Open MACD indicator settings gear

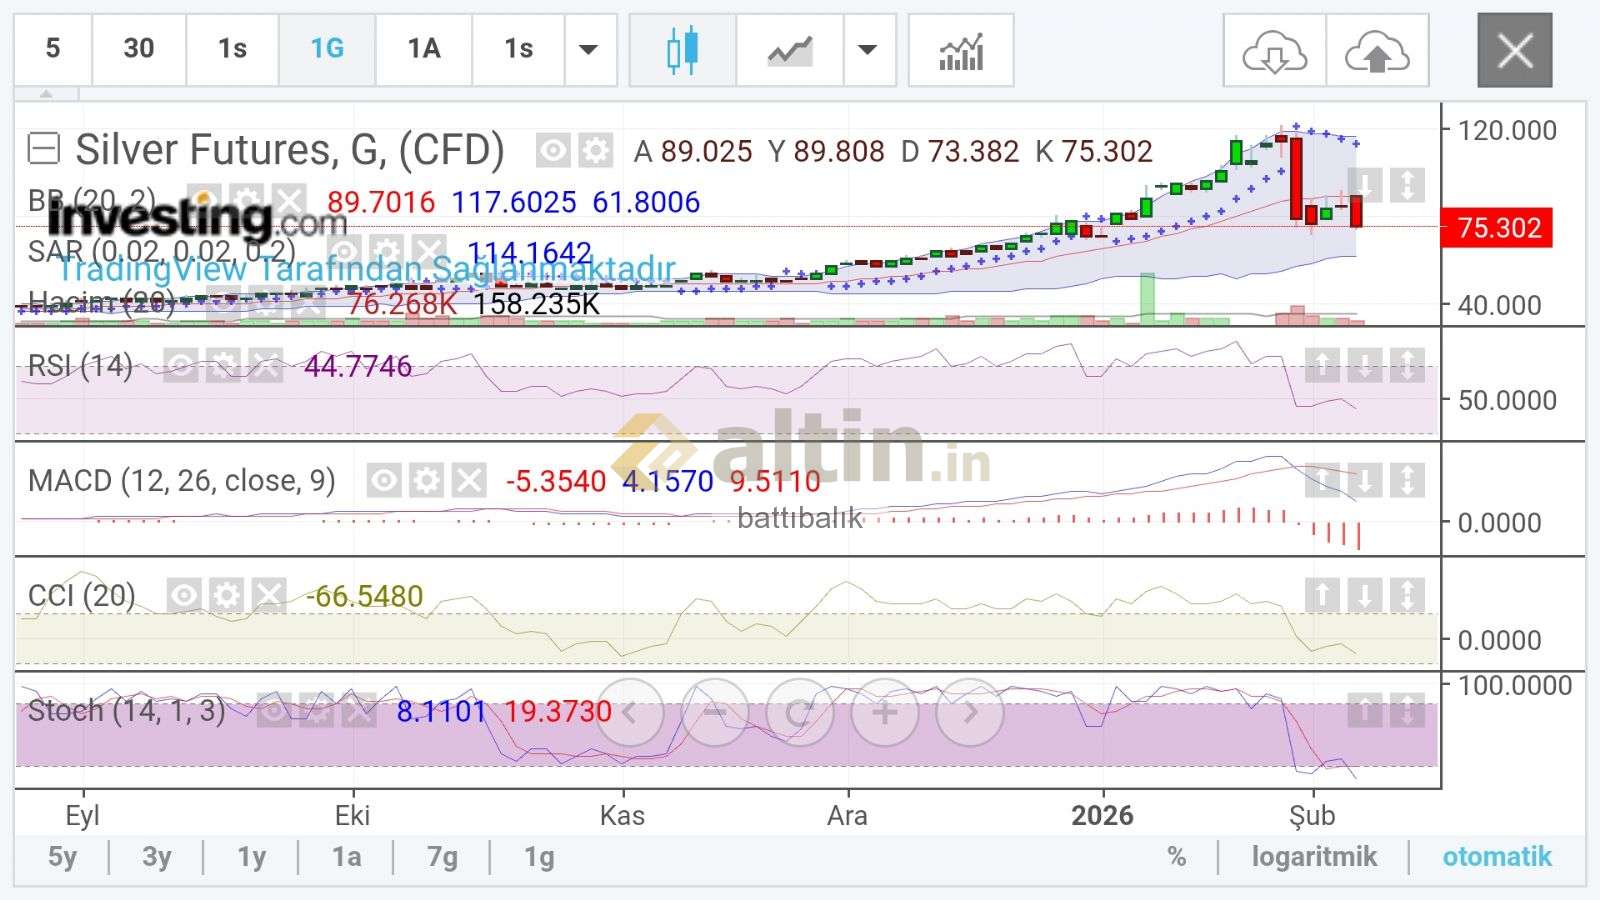coord(426,481)
